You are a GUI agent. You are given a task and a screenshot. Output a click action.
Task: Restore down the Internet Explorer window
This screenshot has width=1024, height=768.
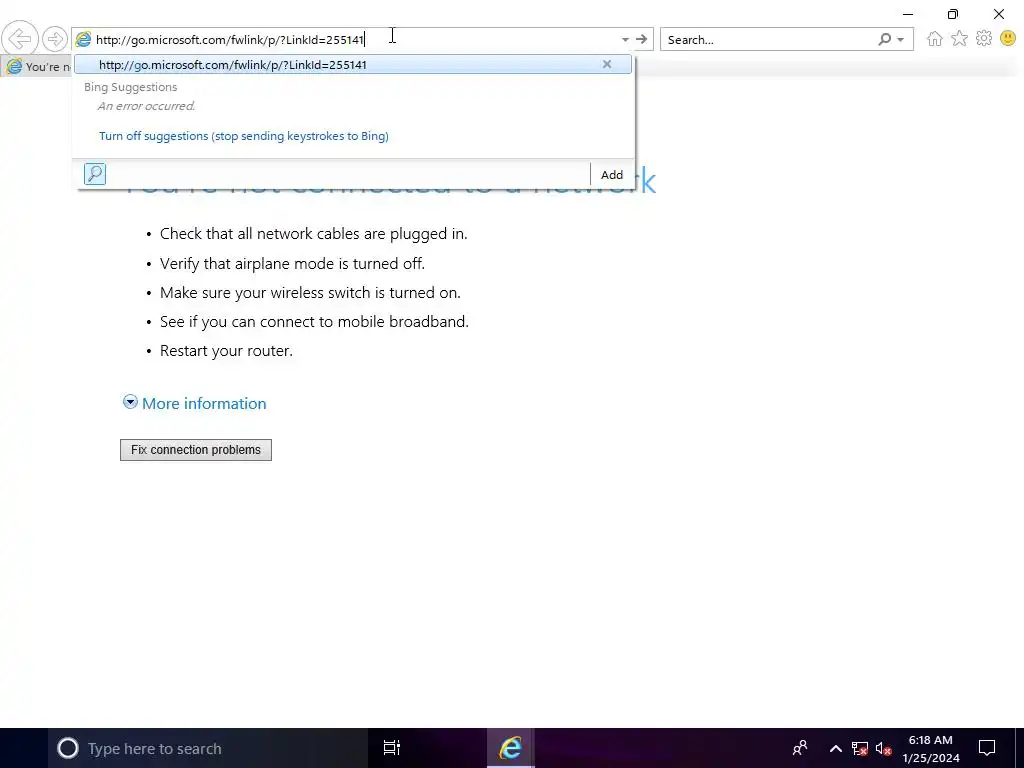pos(953,14)
